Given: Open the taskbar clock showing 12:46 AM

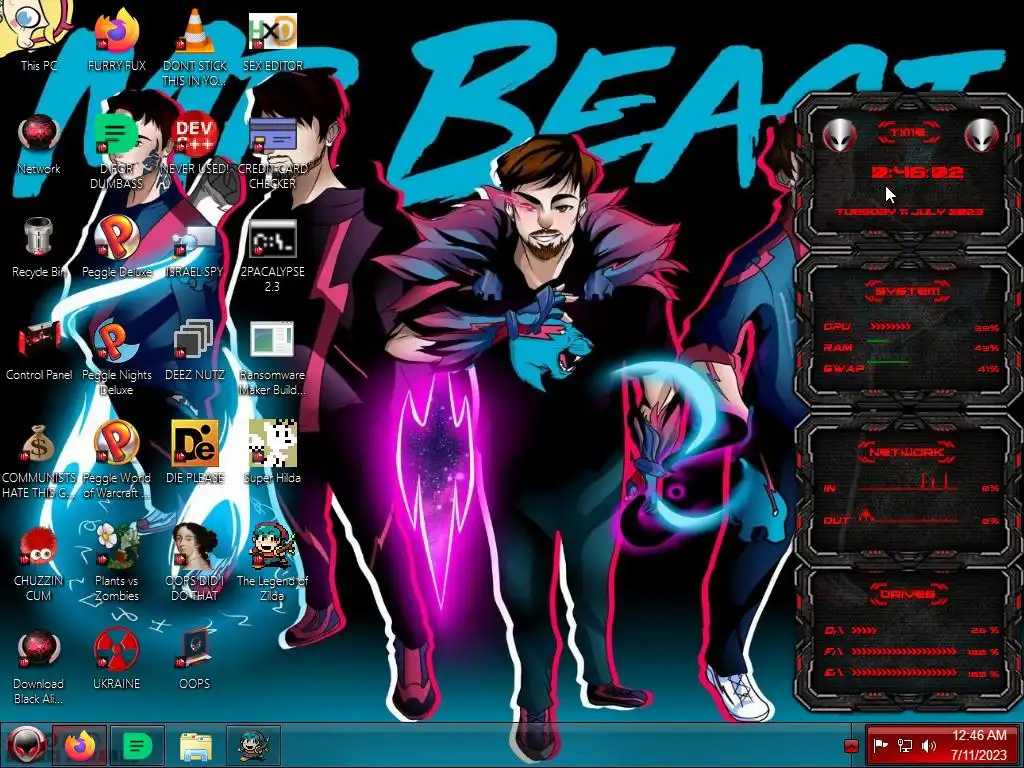Looking at the screenshot, I should coord(978,745).
